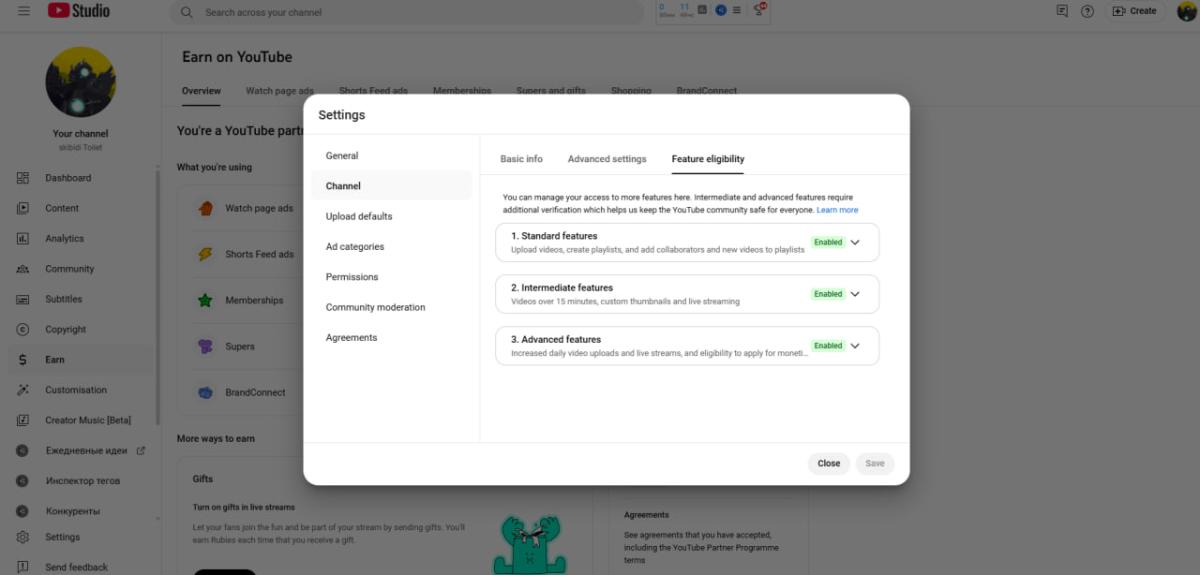Click 'Turn on gifts in live streams' text
This screenshot has width=1200, height=575.
coord(244,507)
